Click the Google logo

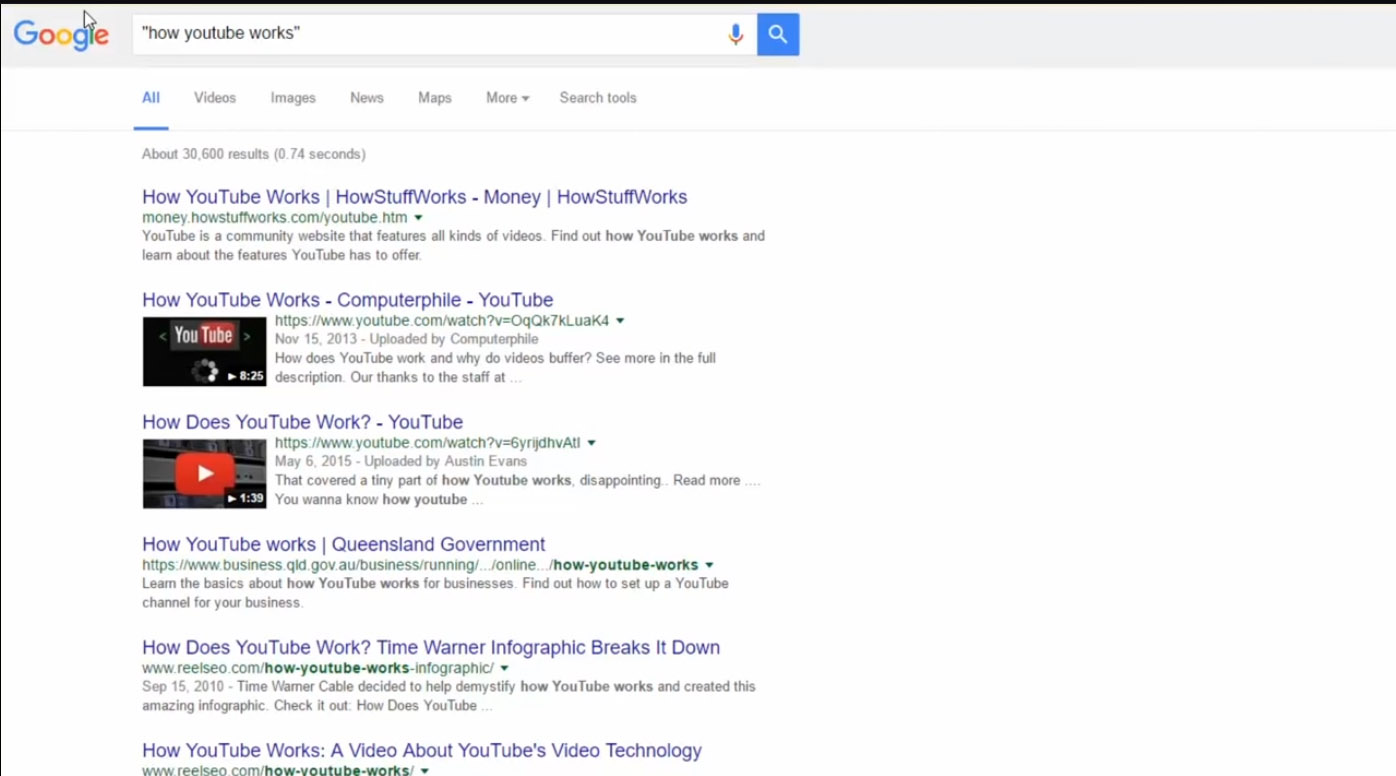(61, 34)
